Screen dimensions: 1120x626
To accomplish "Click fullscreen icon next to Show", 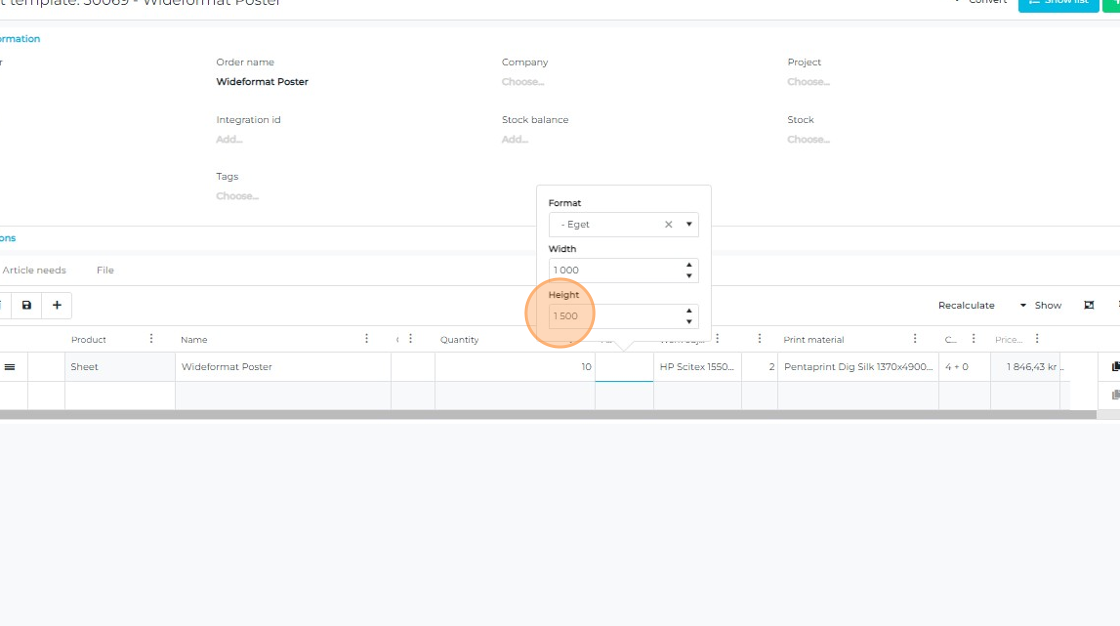I will tap(1089, 305).
